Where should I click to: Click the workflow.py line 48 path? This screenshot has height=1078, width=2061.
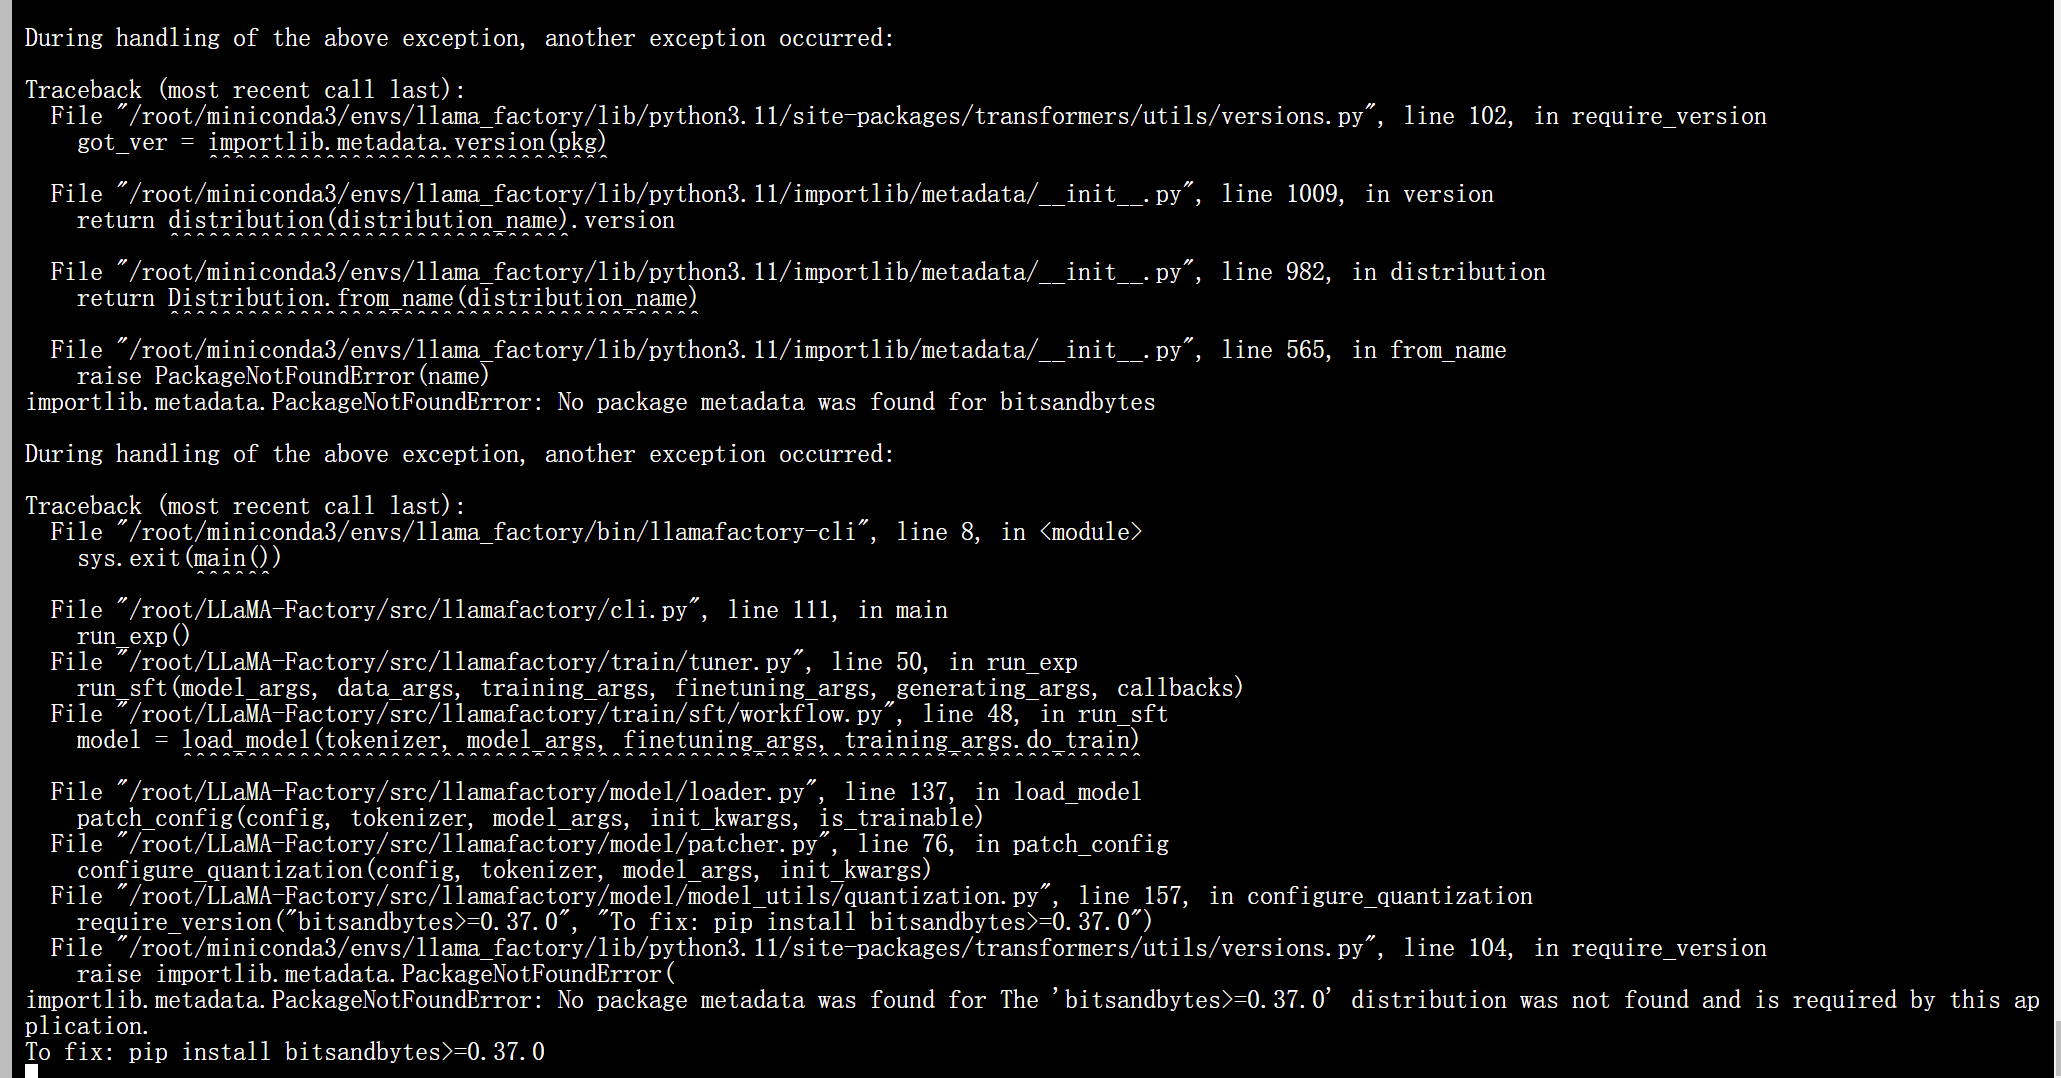[507, 714]
